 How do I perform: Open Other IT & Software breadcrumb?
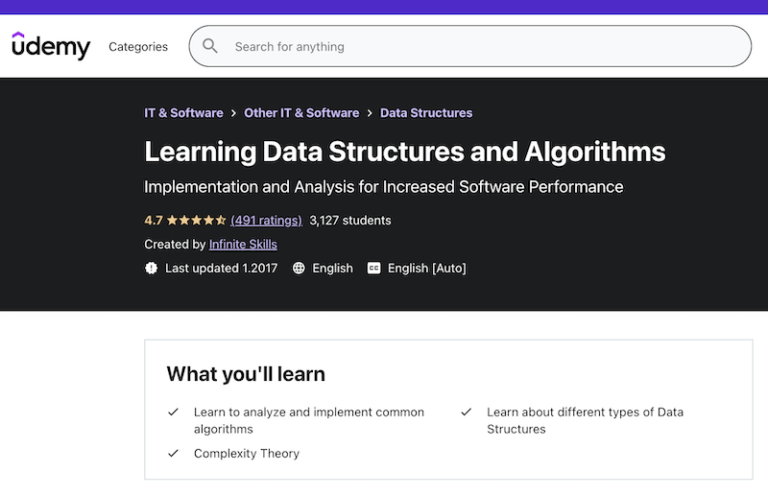coord(302,113)
